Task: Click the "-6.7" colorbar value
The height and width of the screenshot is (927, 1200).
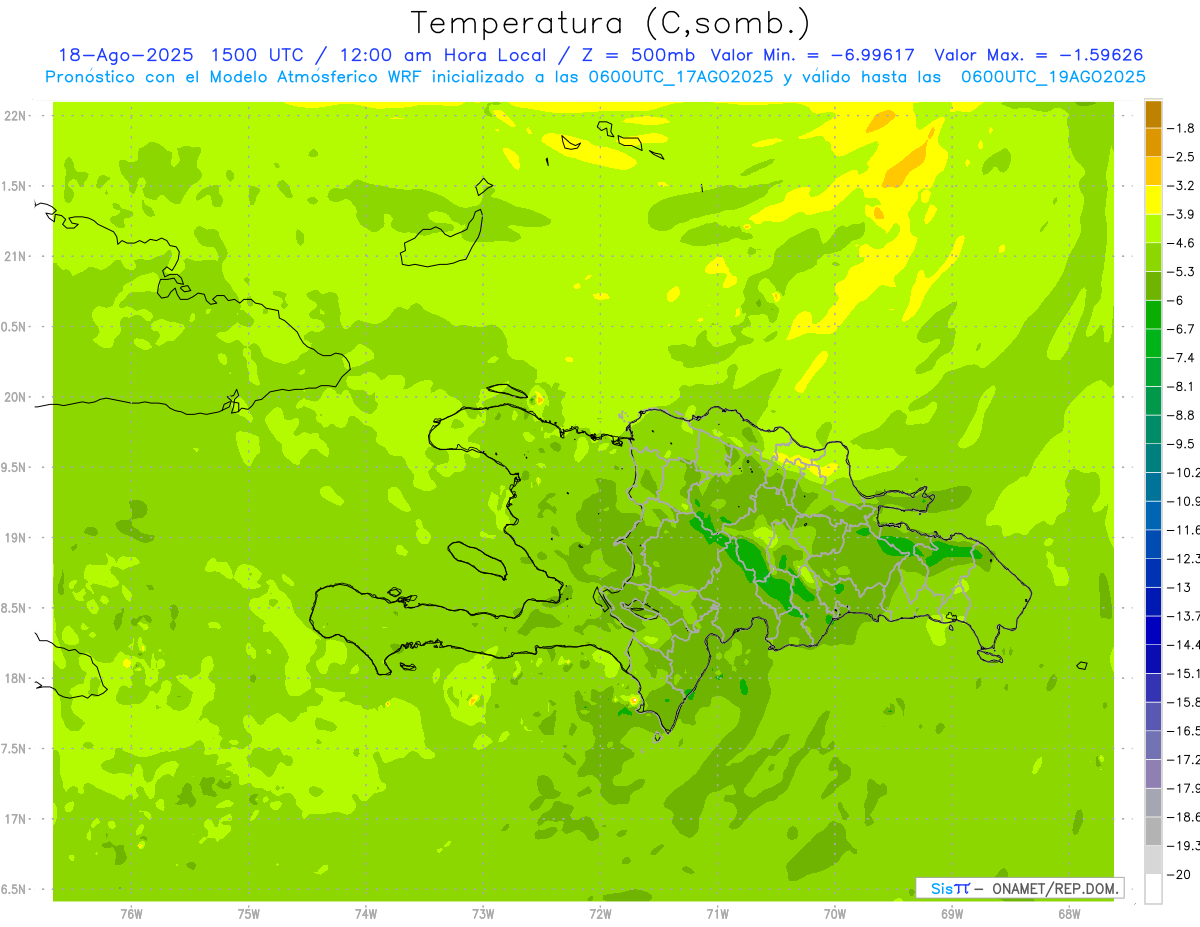Action: [x=1182, y=329]
